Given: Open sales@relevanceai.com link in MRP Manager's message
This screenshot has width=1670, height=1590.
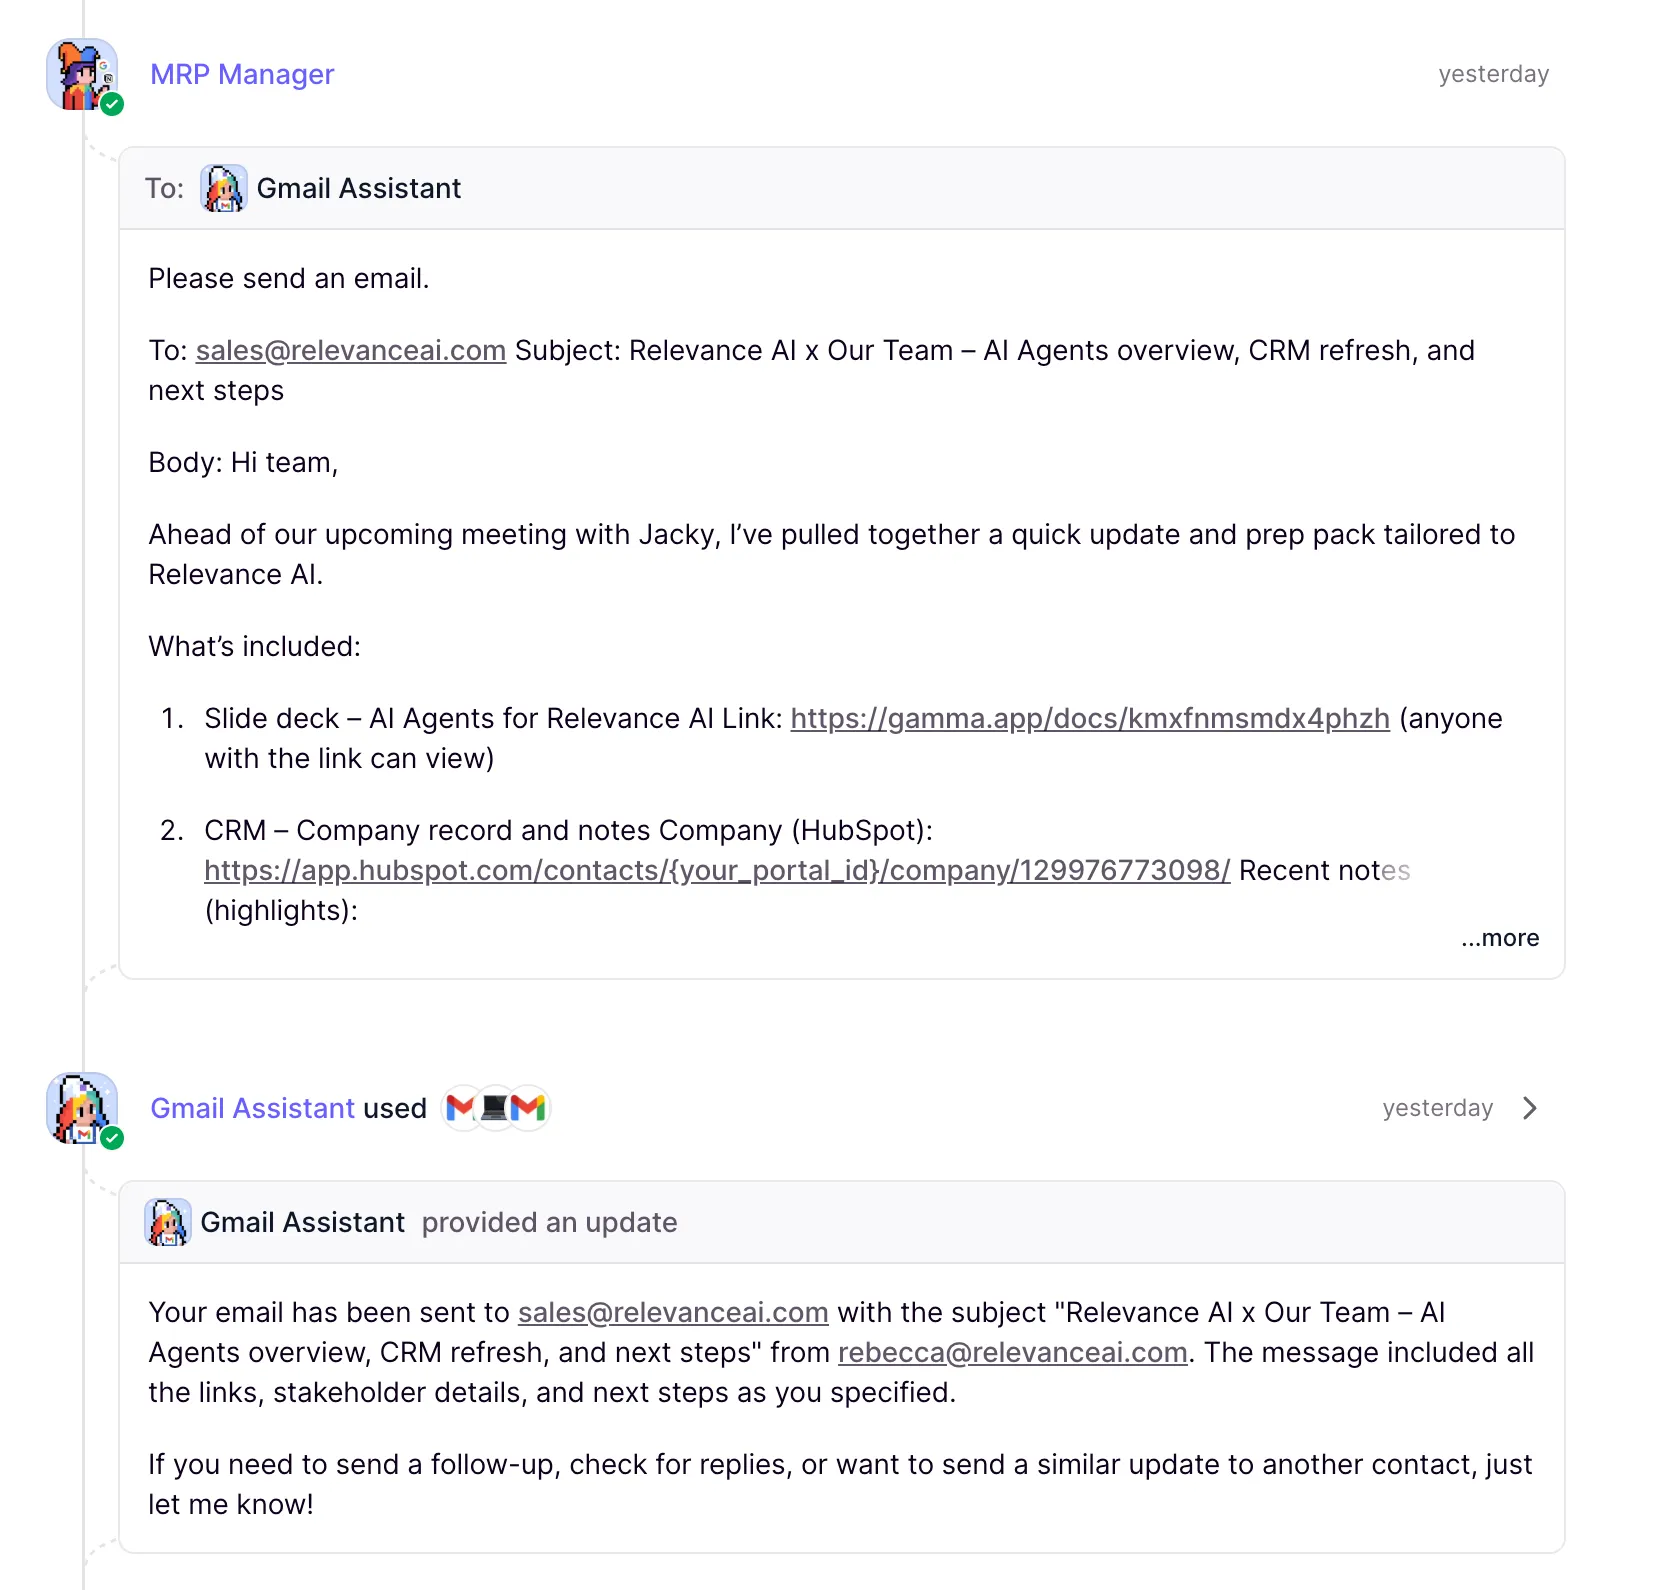Looking at the screenshot, I should click(350, 350).
